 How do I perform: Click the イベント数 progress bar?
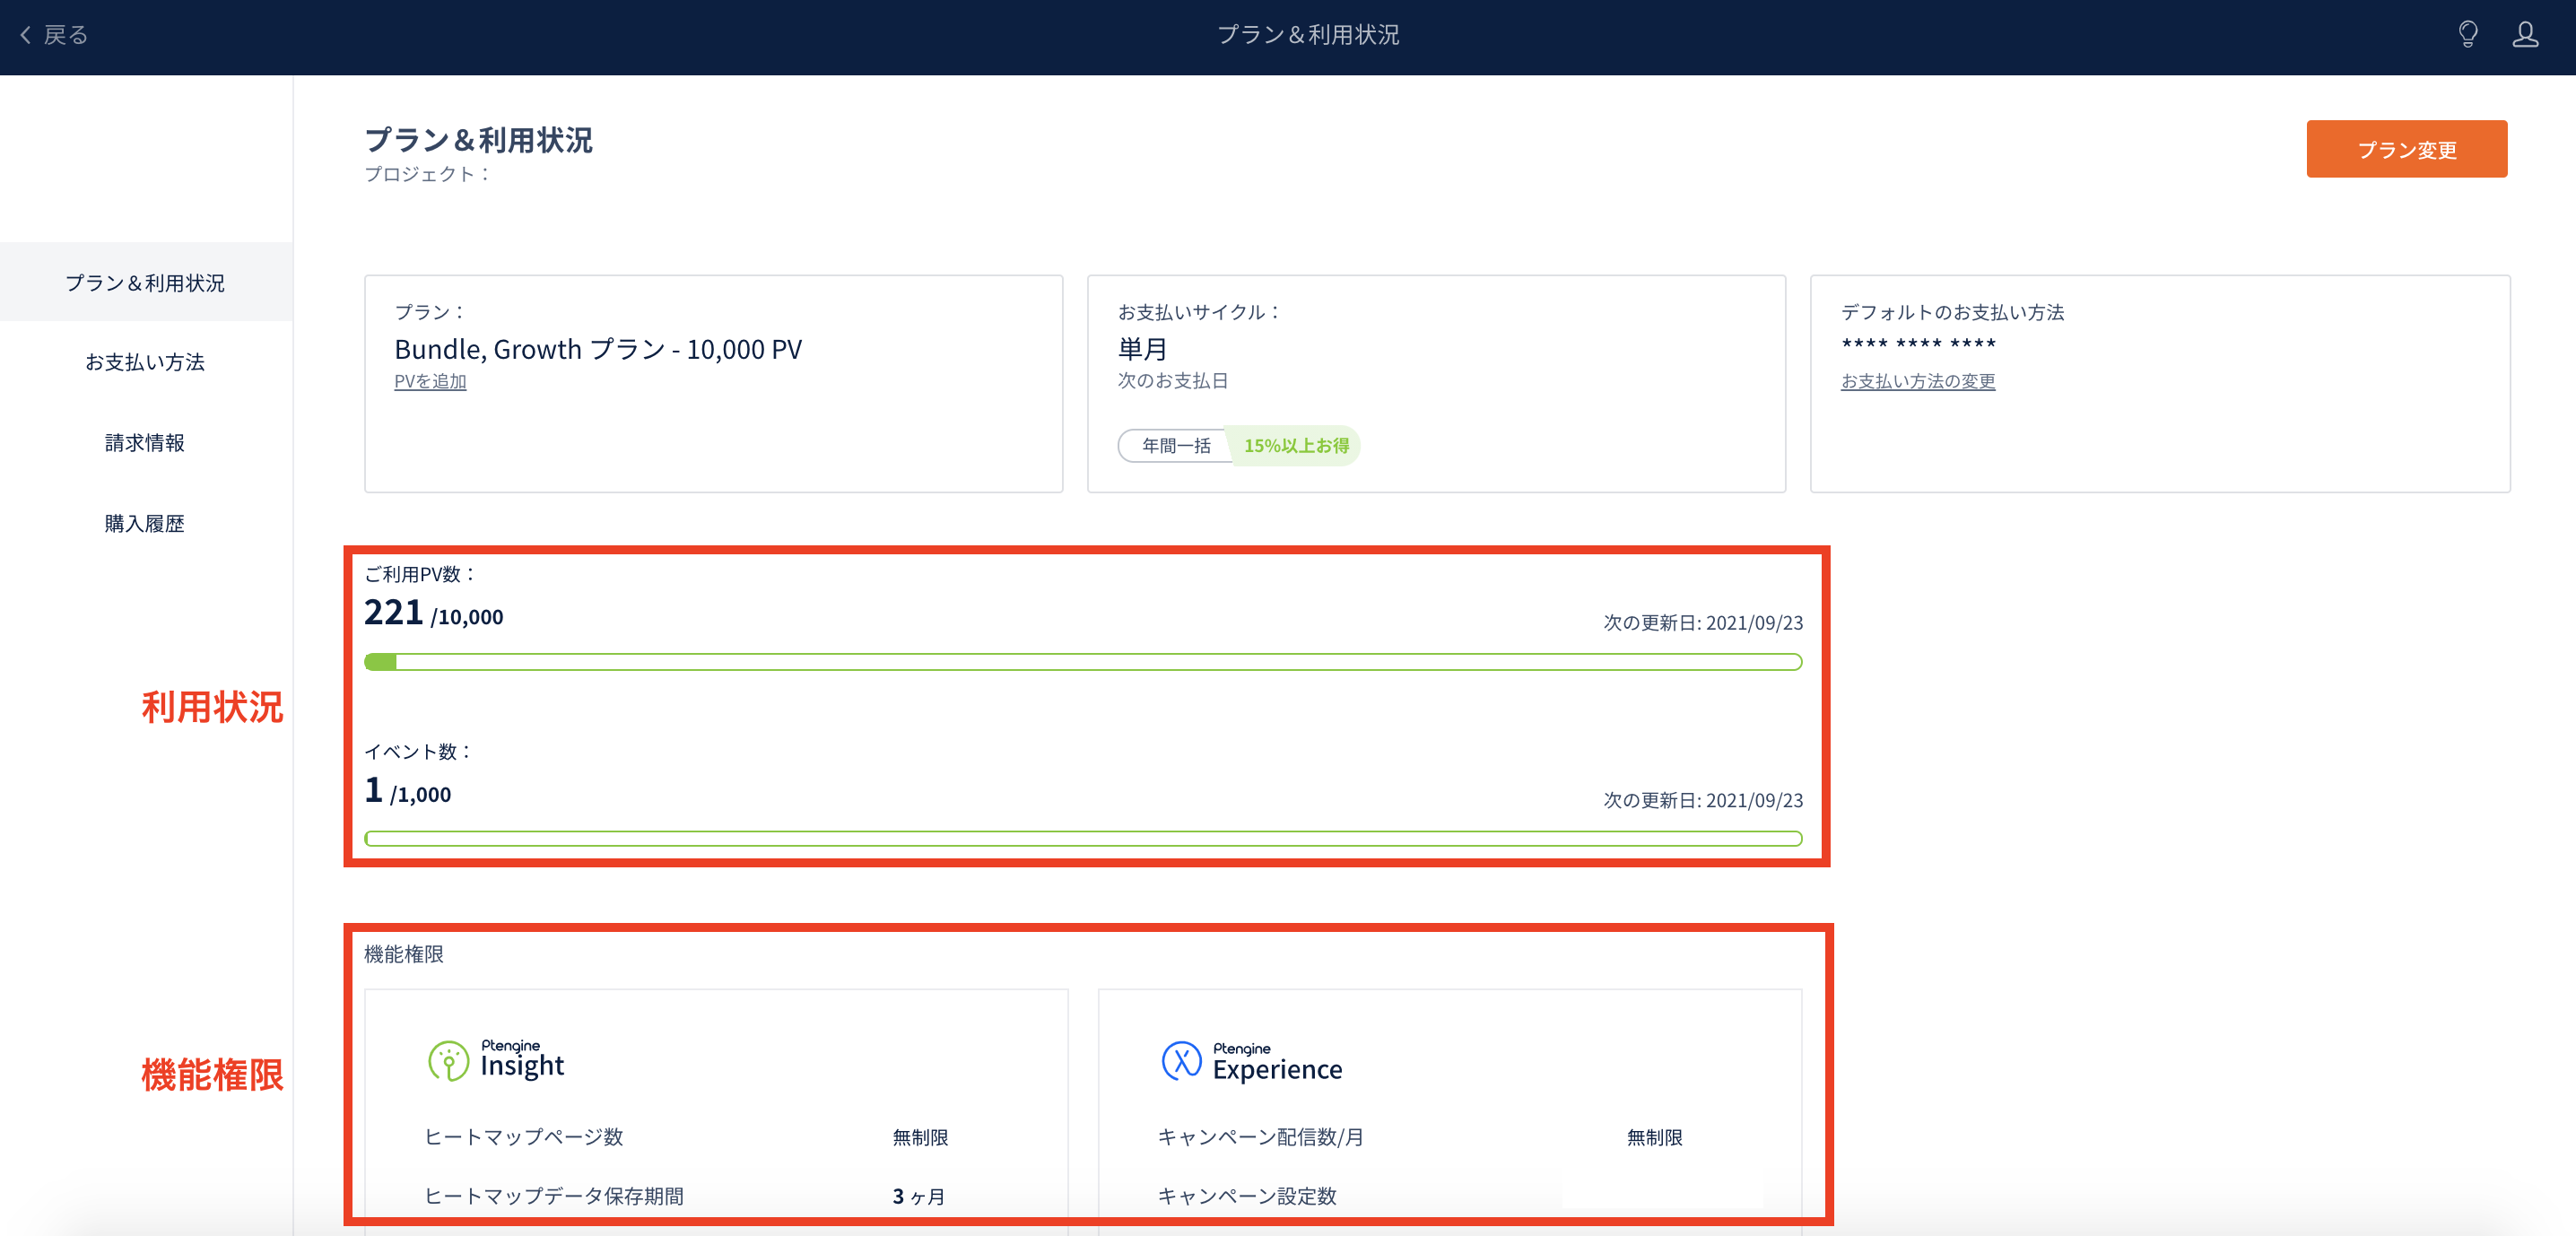click(x=1083, y=839)
